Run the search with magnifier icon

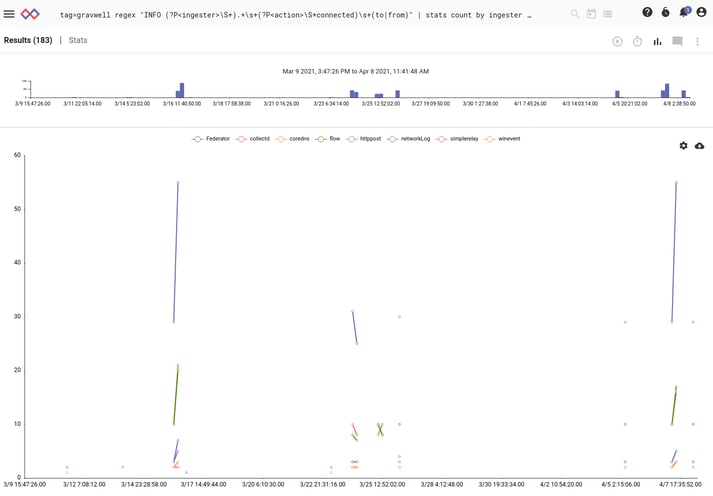[x=574, y=14]
